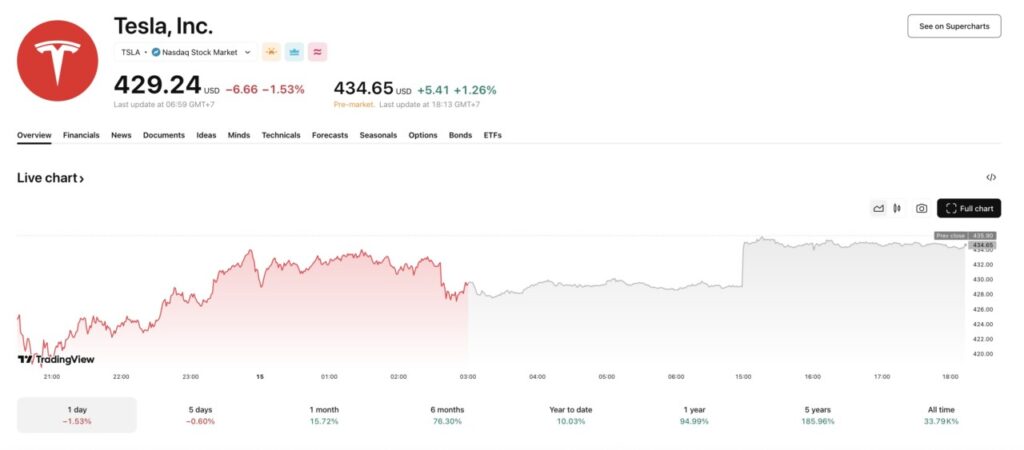Open the Full chart button
The width and height of the screenshot is (1024, 450).
(969, 208)
